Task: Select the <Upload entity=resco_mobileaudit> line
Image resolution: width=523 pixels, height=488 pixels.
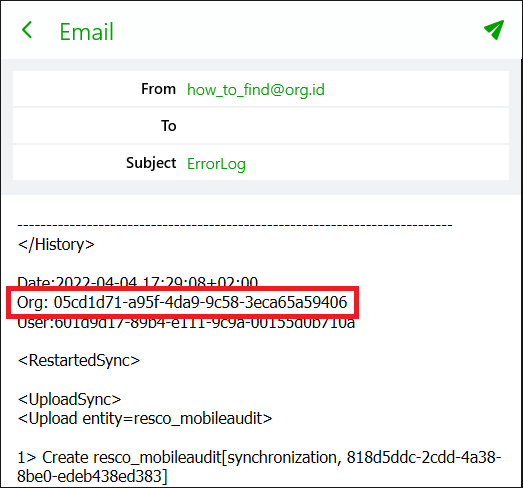Action: point(145,419)
